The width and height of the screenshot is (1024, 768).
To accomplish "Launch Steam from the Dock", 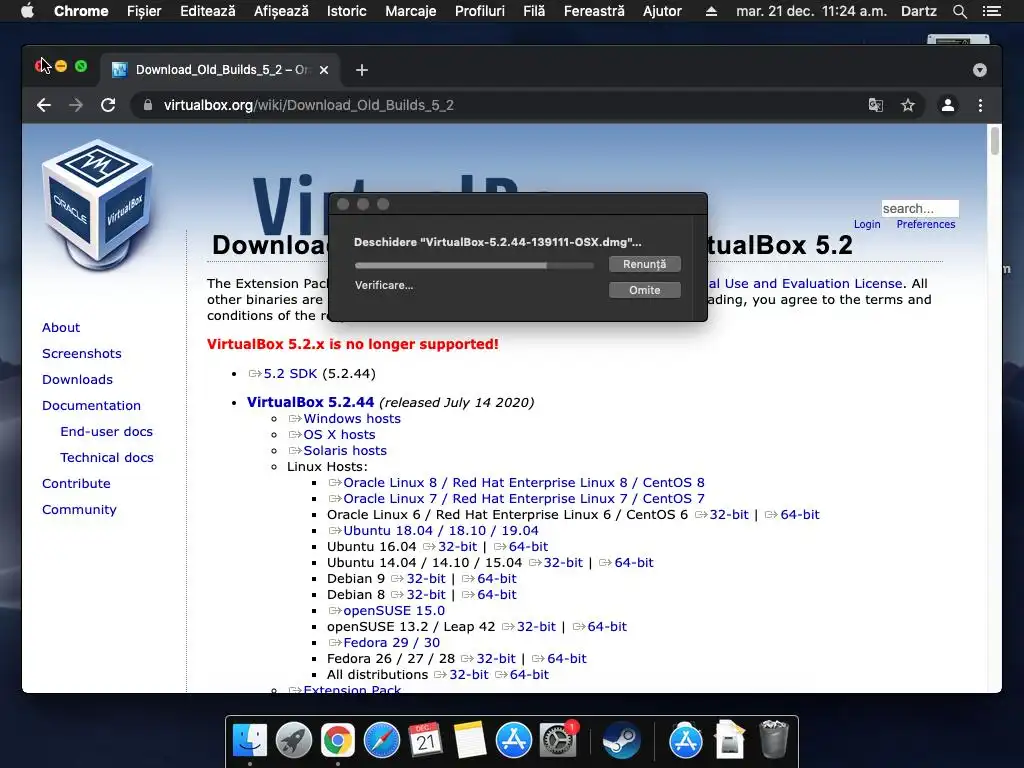I will 621,741.
